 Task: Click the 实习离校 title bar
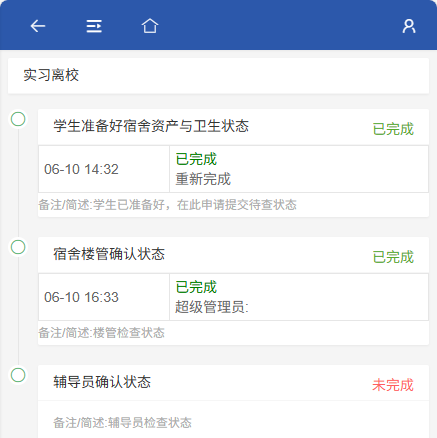[218, 76]
